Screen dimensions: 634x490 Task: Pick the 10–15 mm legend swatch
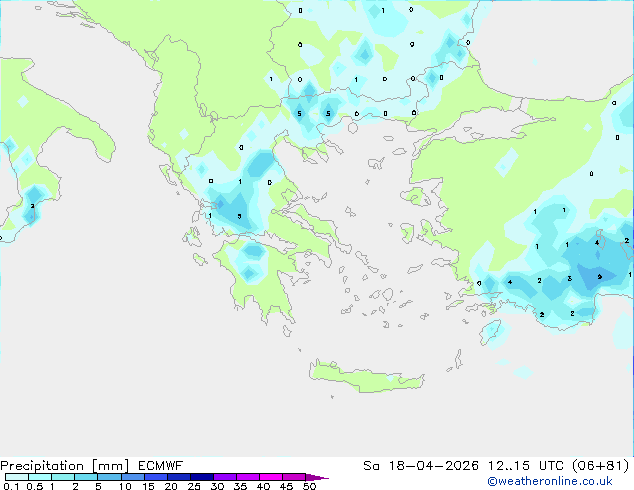(132, 477)
